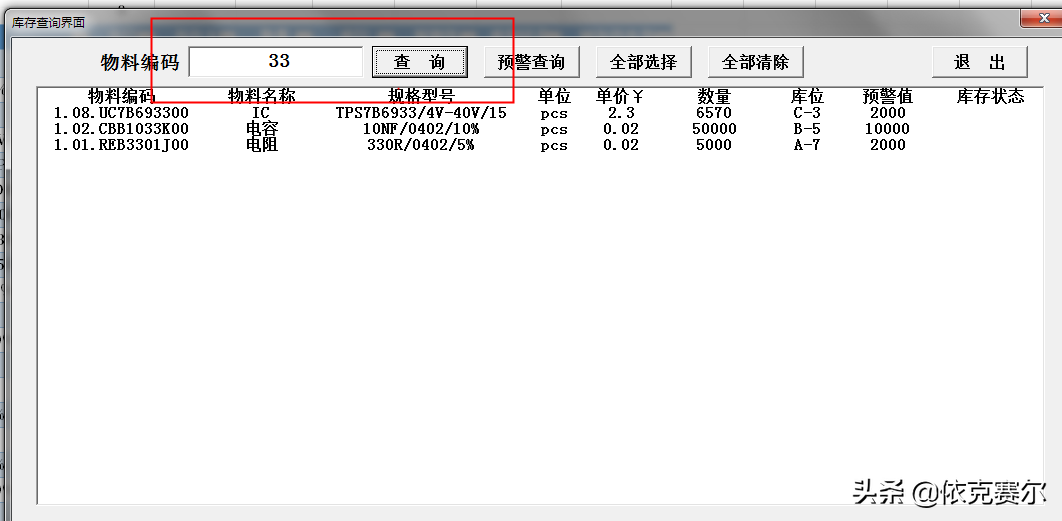Screen dimensions: 1062x521
Task: Click the 电容 material name cell
Action: (262, 129)
